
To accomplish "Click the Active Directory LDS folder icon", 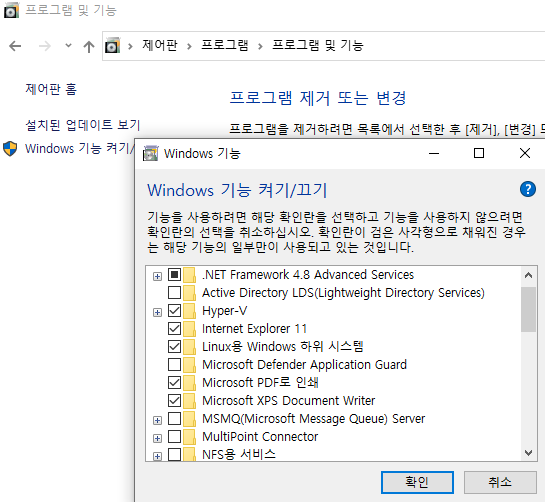I will click(x=189, y=293).
